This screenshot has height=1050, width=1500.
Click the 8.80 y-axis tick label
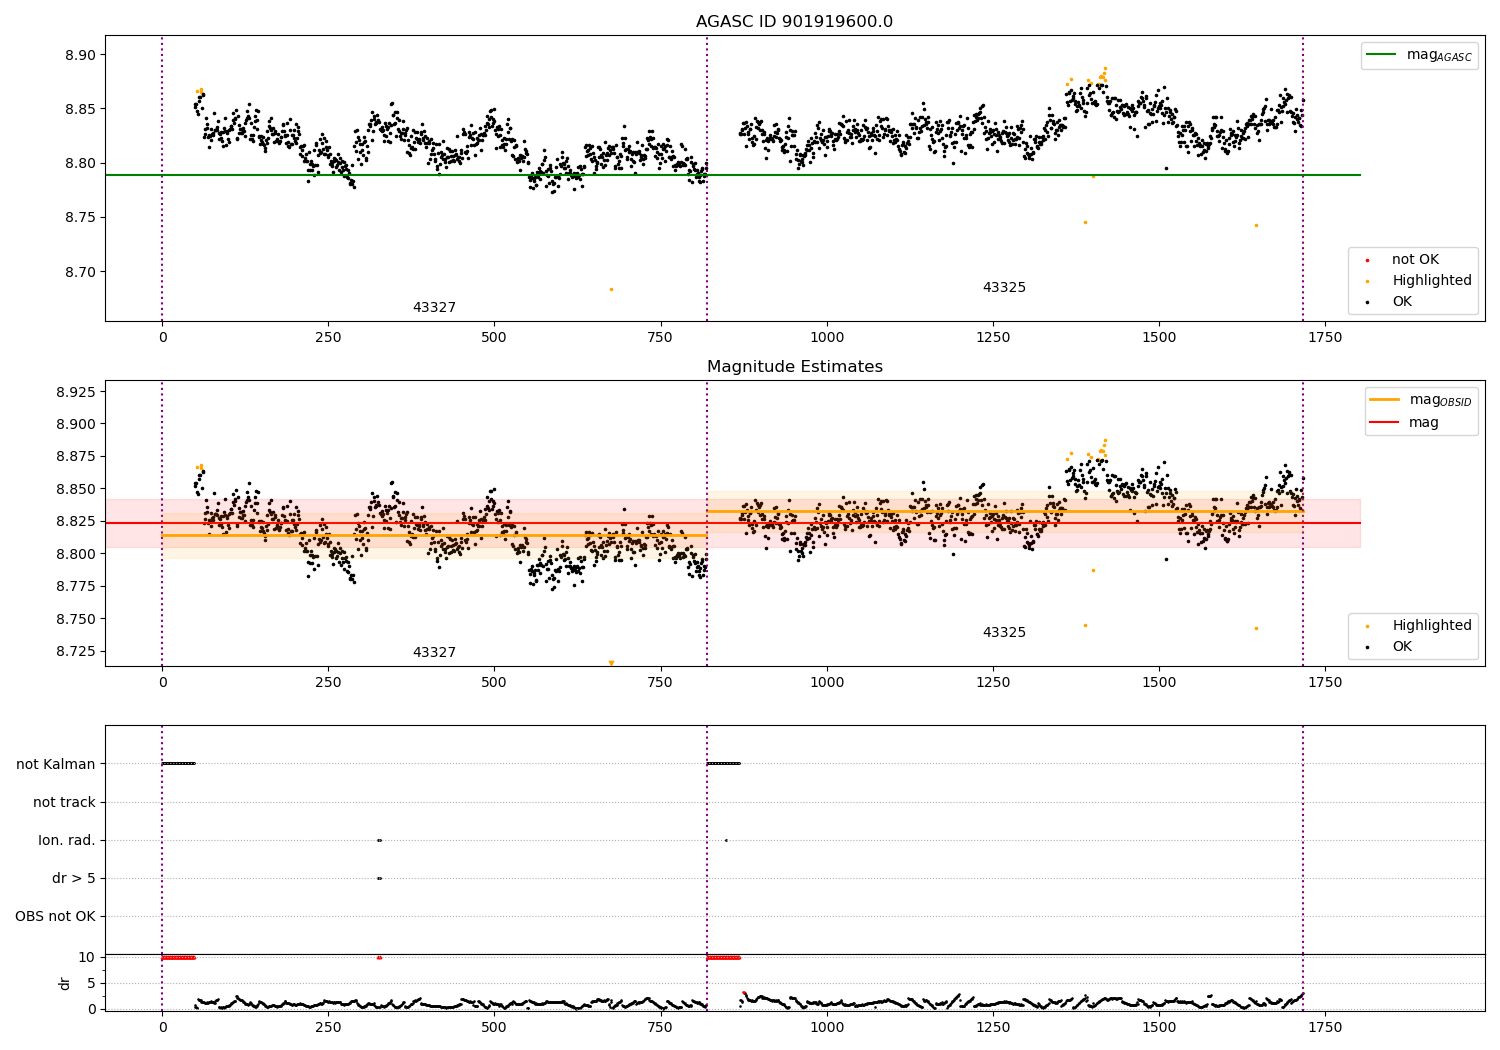(x=80, y=164)
